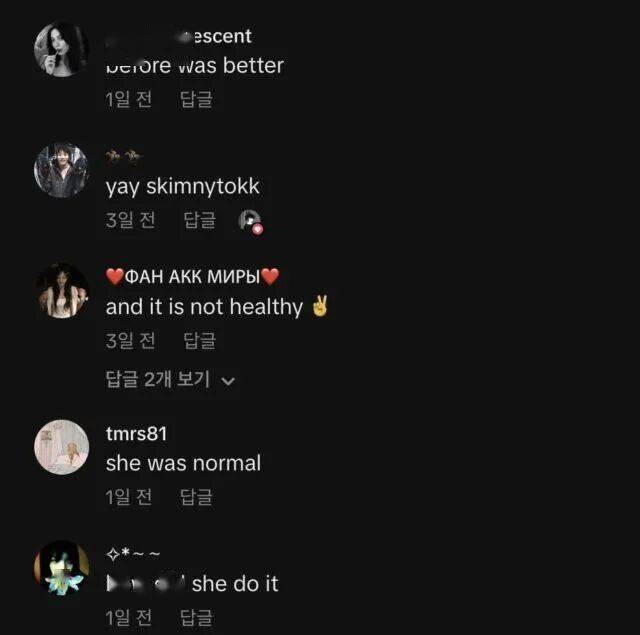Reply to 'she do it' comment
This screenshot has width=640, height=635.
(x=196, y=617)
